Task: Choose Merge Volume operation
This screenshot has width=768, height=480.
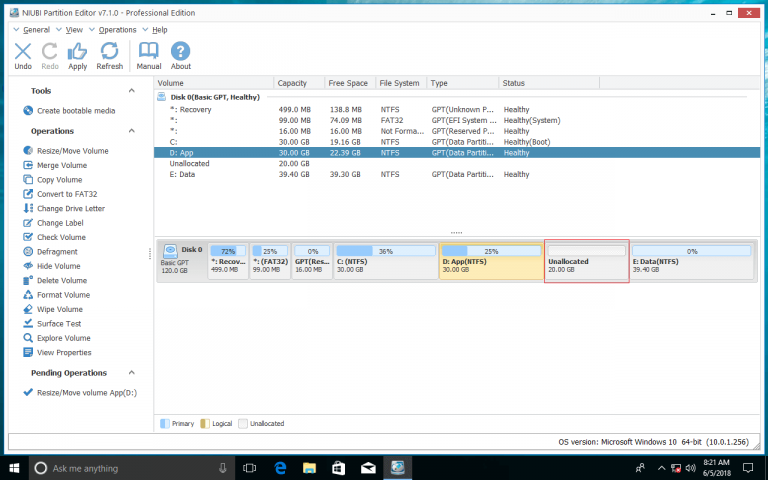Action: (x=55, y=165)
